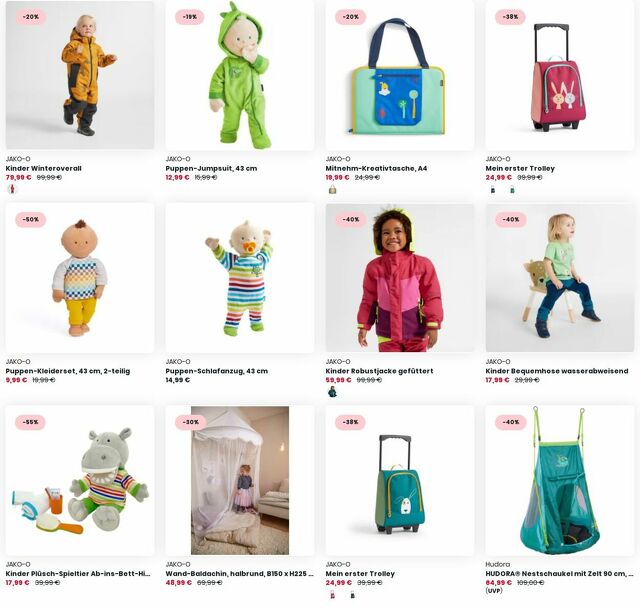Click the -50% badge on Puppen-Kleiderset

(31, 220)
